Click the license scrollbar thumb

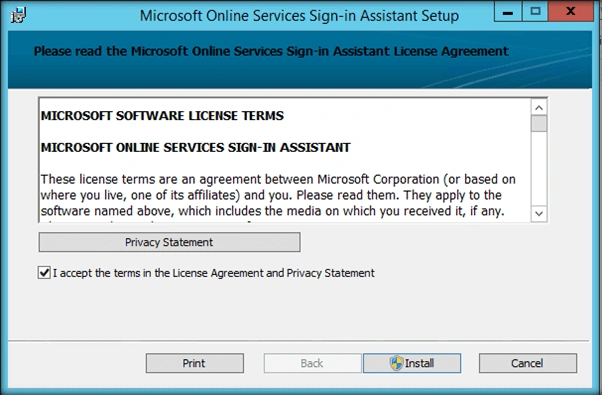(539, 124)
